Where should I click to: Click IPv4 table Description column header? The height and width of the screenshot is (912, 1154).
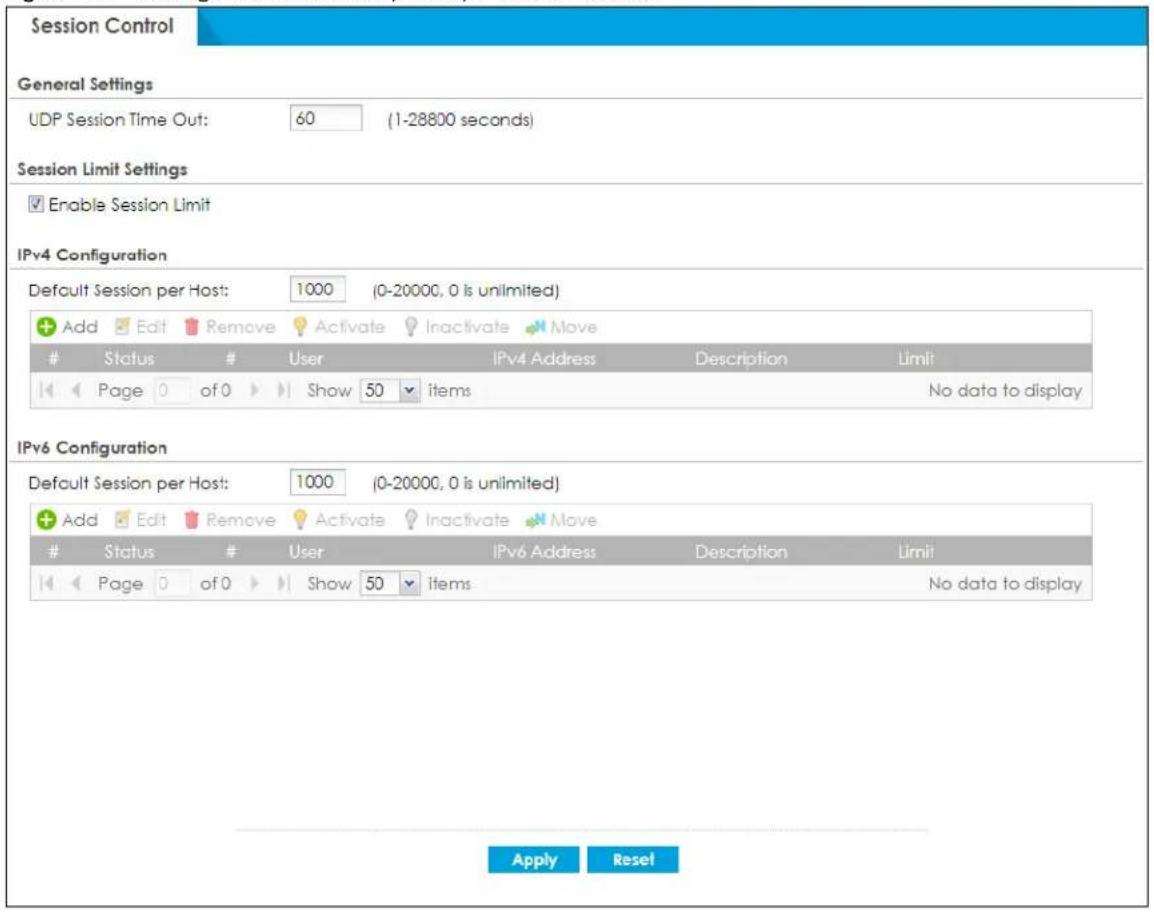(x=741, y=358)
